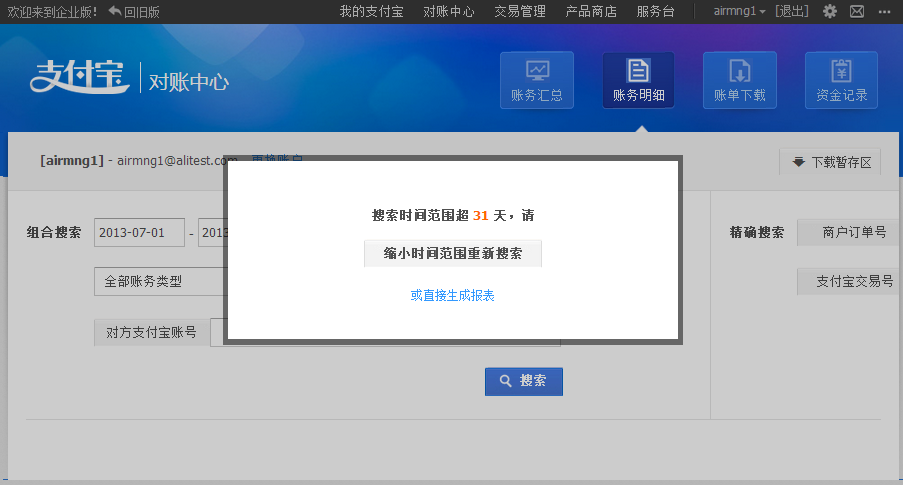Click the Alipay logo
903x485 pixels.
click(79, 77)
